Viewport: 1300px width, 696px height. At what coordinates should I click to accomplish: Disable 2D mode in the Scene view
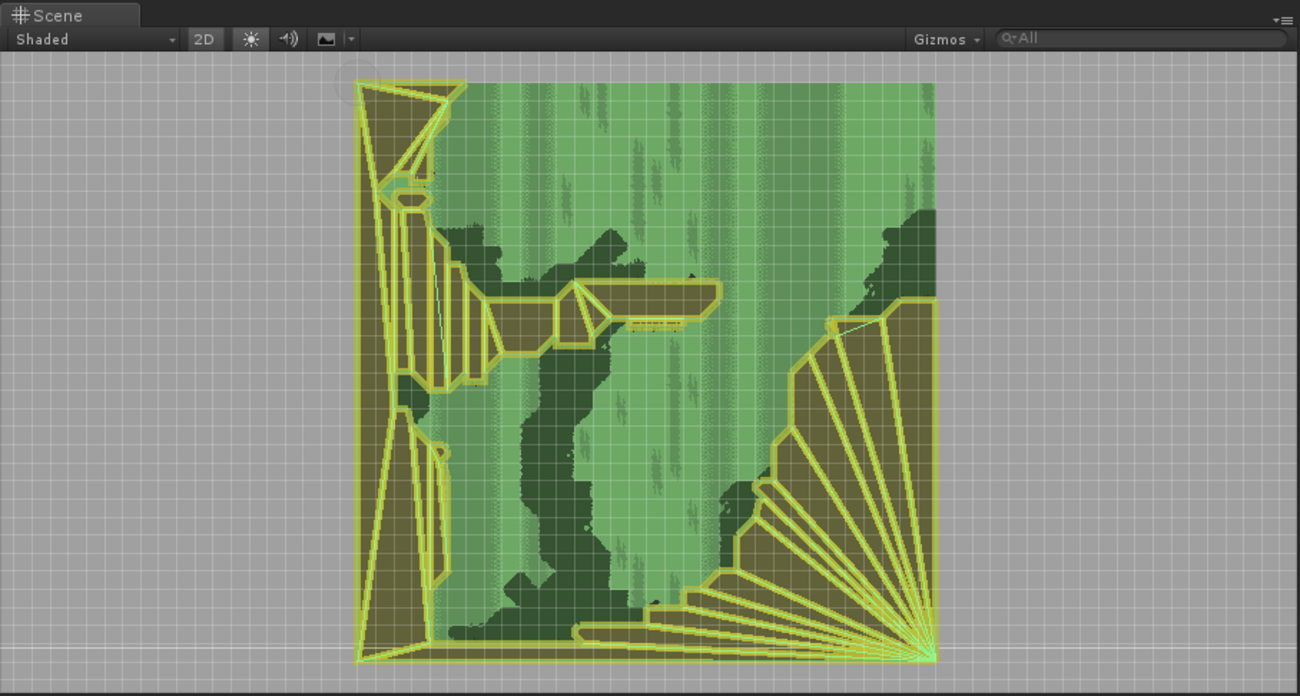(205, 39)
